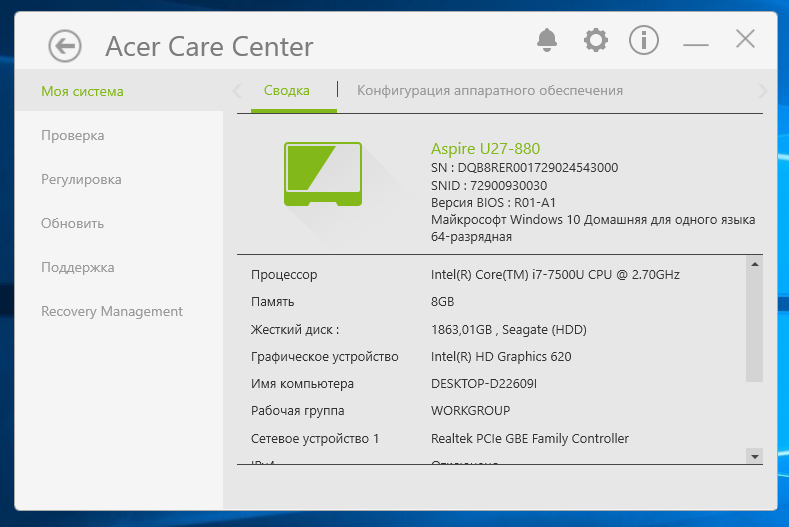
Task: Click the DESKTOP-D22609I computer name
Action: (484, 384)
